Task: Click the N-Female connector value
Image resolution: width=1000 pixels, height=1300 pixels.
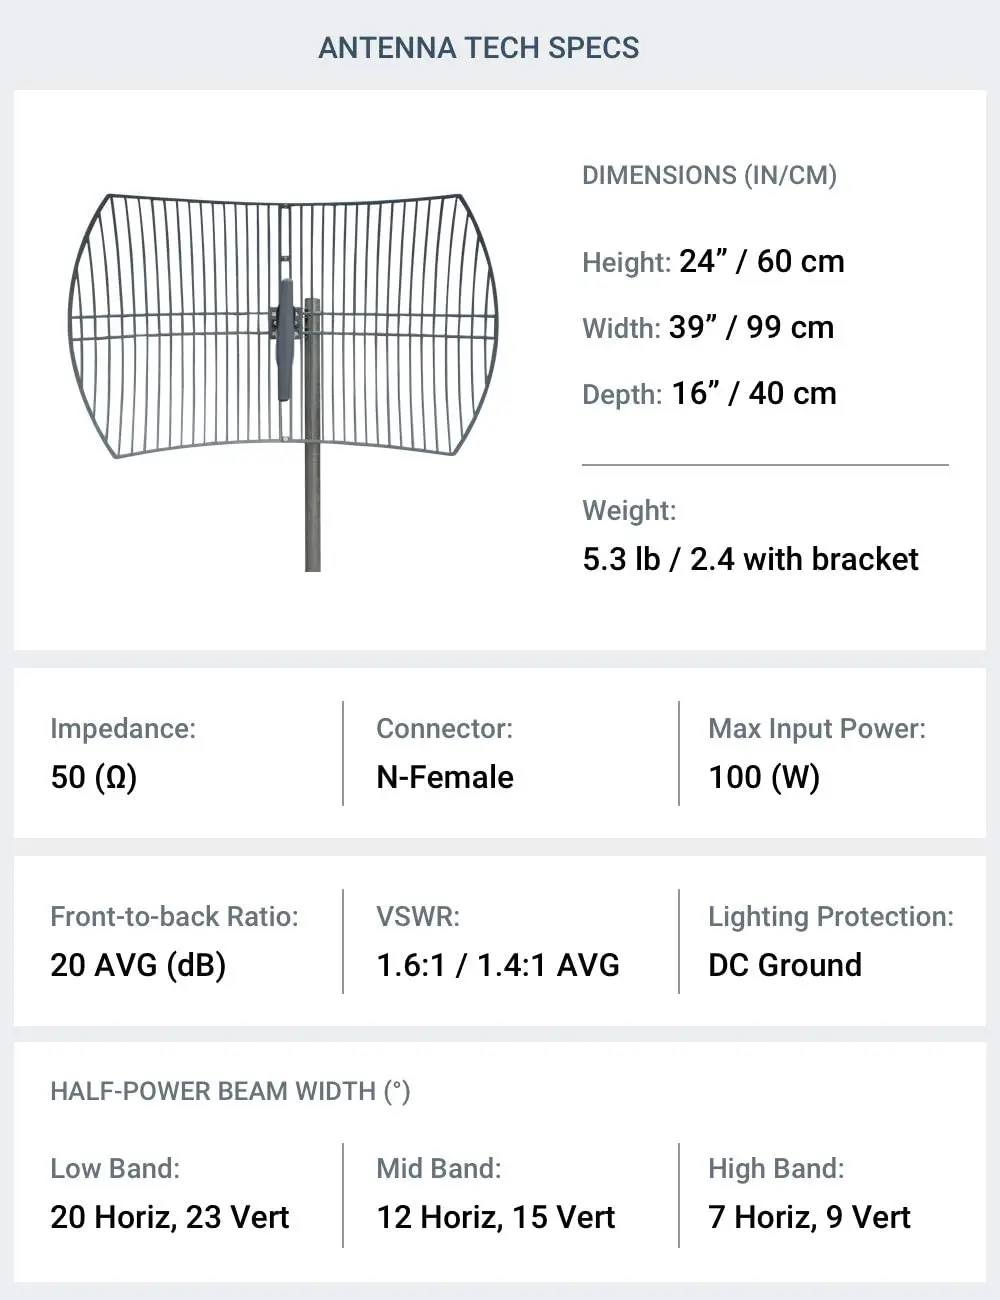Action: pos(445,777)
